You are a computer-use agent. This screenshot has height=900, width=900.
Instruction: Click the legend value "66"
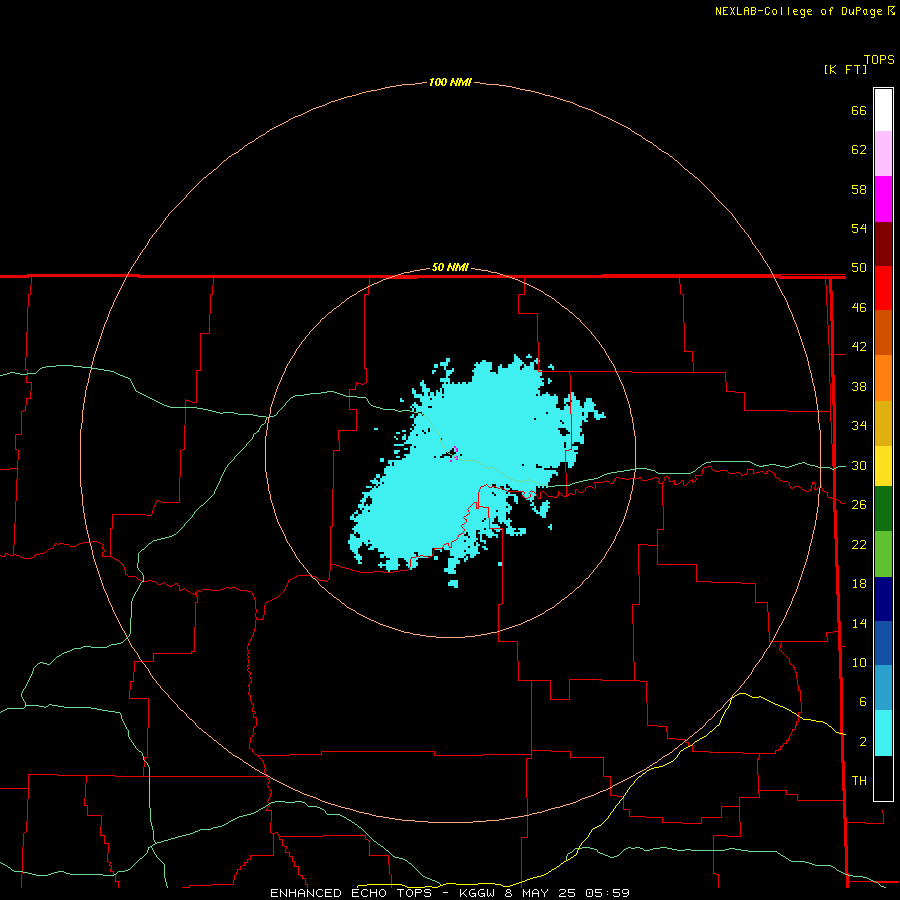click(x=859, y=110)
